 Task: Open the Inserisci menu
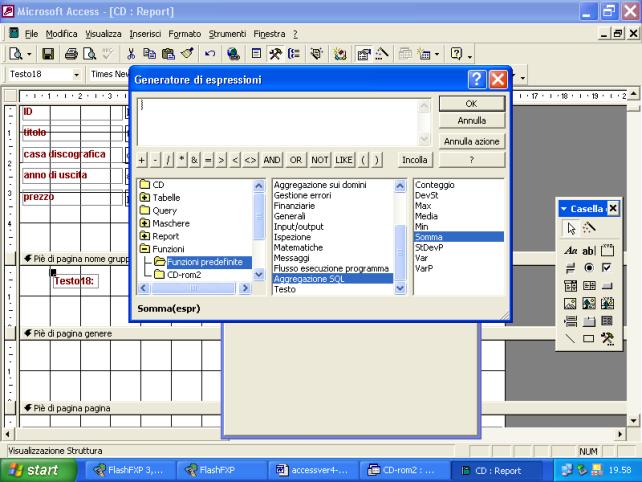click(145, 34)
